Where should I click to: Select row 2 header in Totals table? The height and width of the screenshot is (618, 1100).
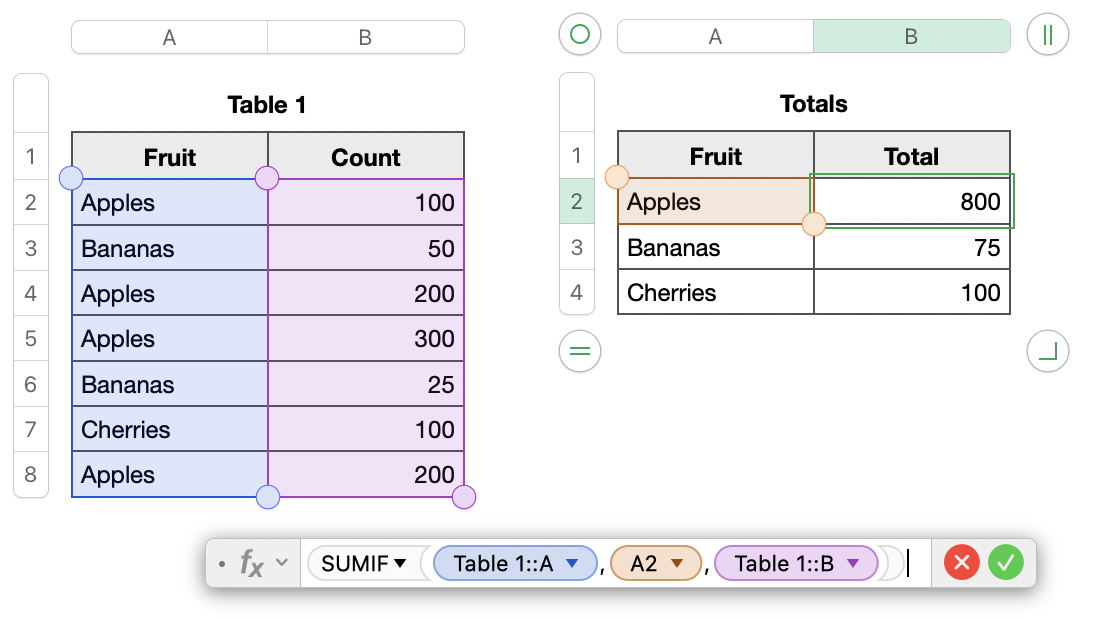pos(576,202)
